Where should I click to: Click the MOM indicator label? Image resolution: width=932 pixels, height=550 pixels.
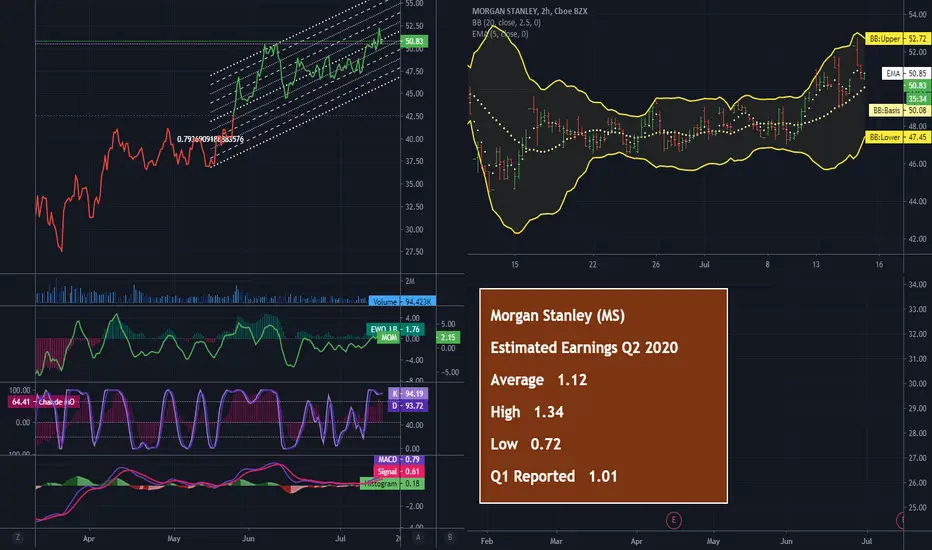coord(389,338)
